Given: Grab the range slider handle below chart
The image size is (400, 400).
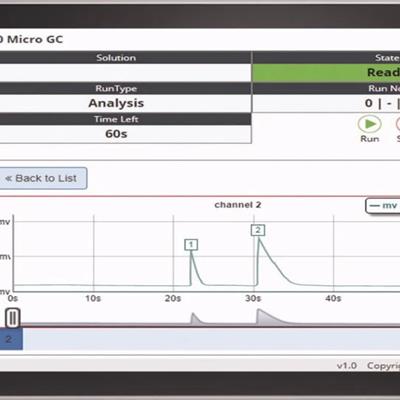Looking at the screenshot, I should [13, 318].
